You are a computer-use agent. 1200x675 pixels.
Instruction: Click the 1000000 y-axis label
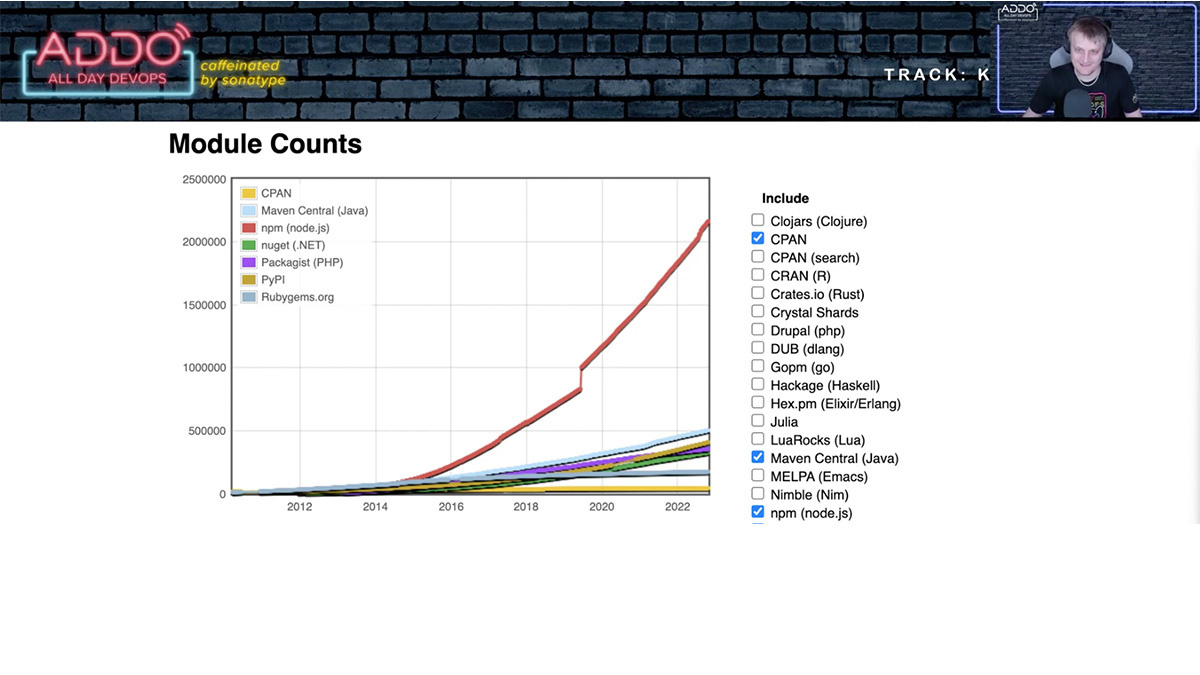point(204,368)
